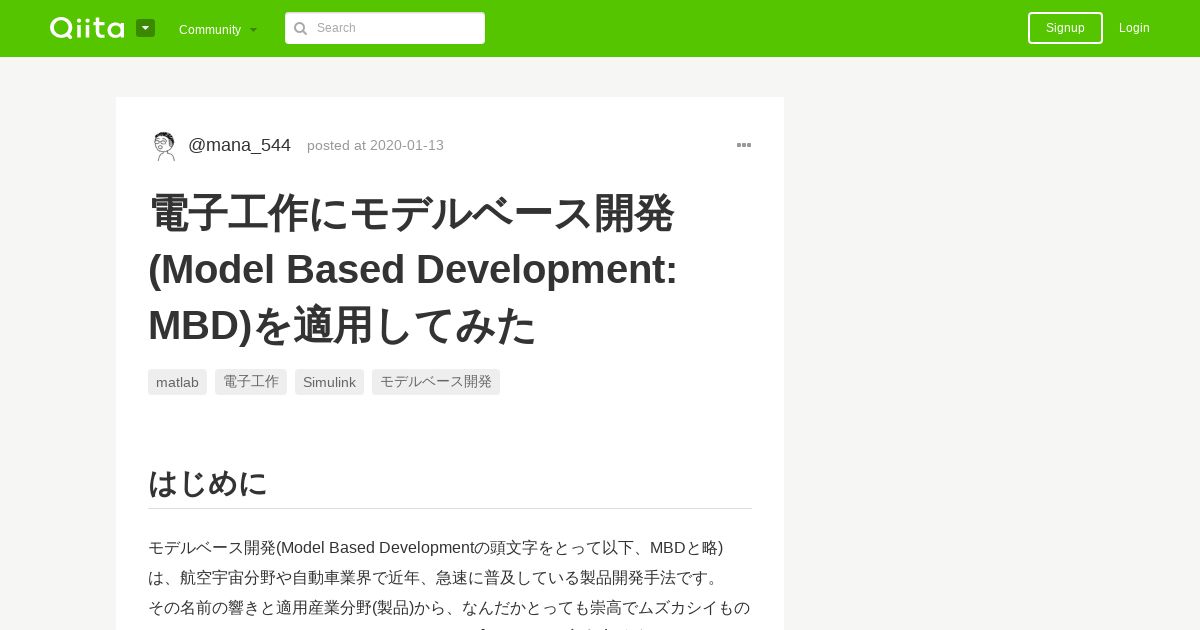
Task: Click the posted at 2020-01-13 text
Action: coord(375,145)
